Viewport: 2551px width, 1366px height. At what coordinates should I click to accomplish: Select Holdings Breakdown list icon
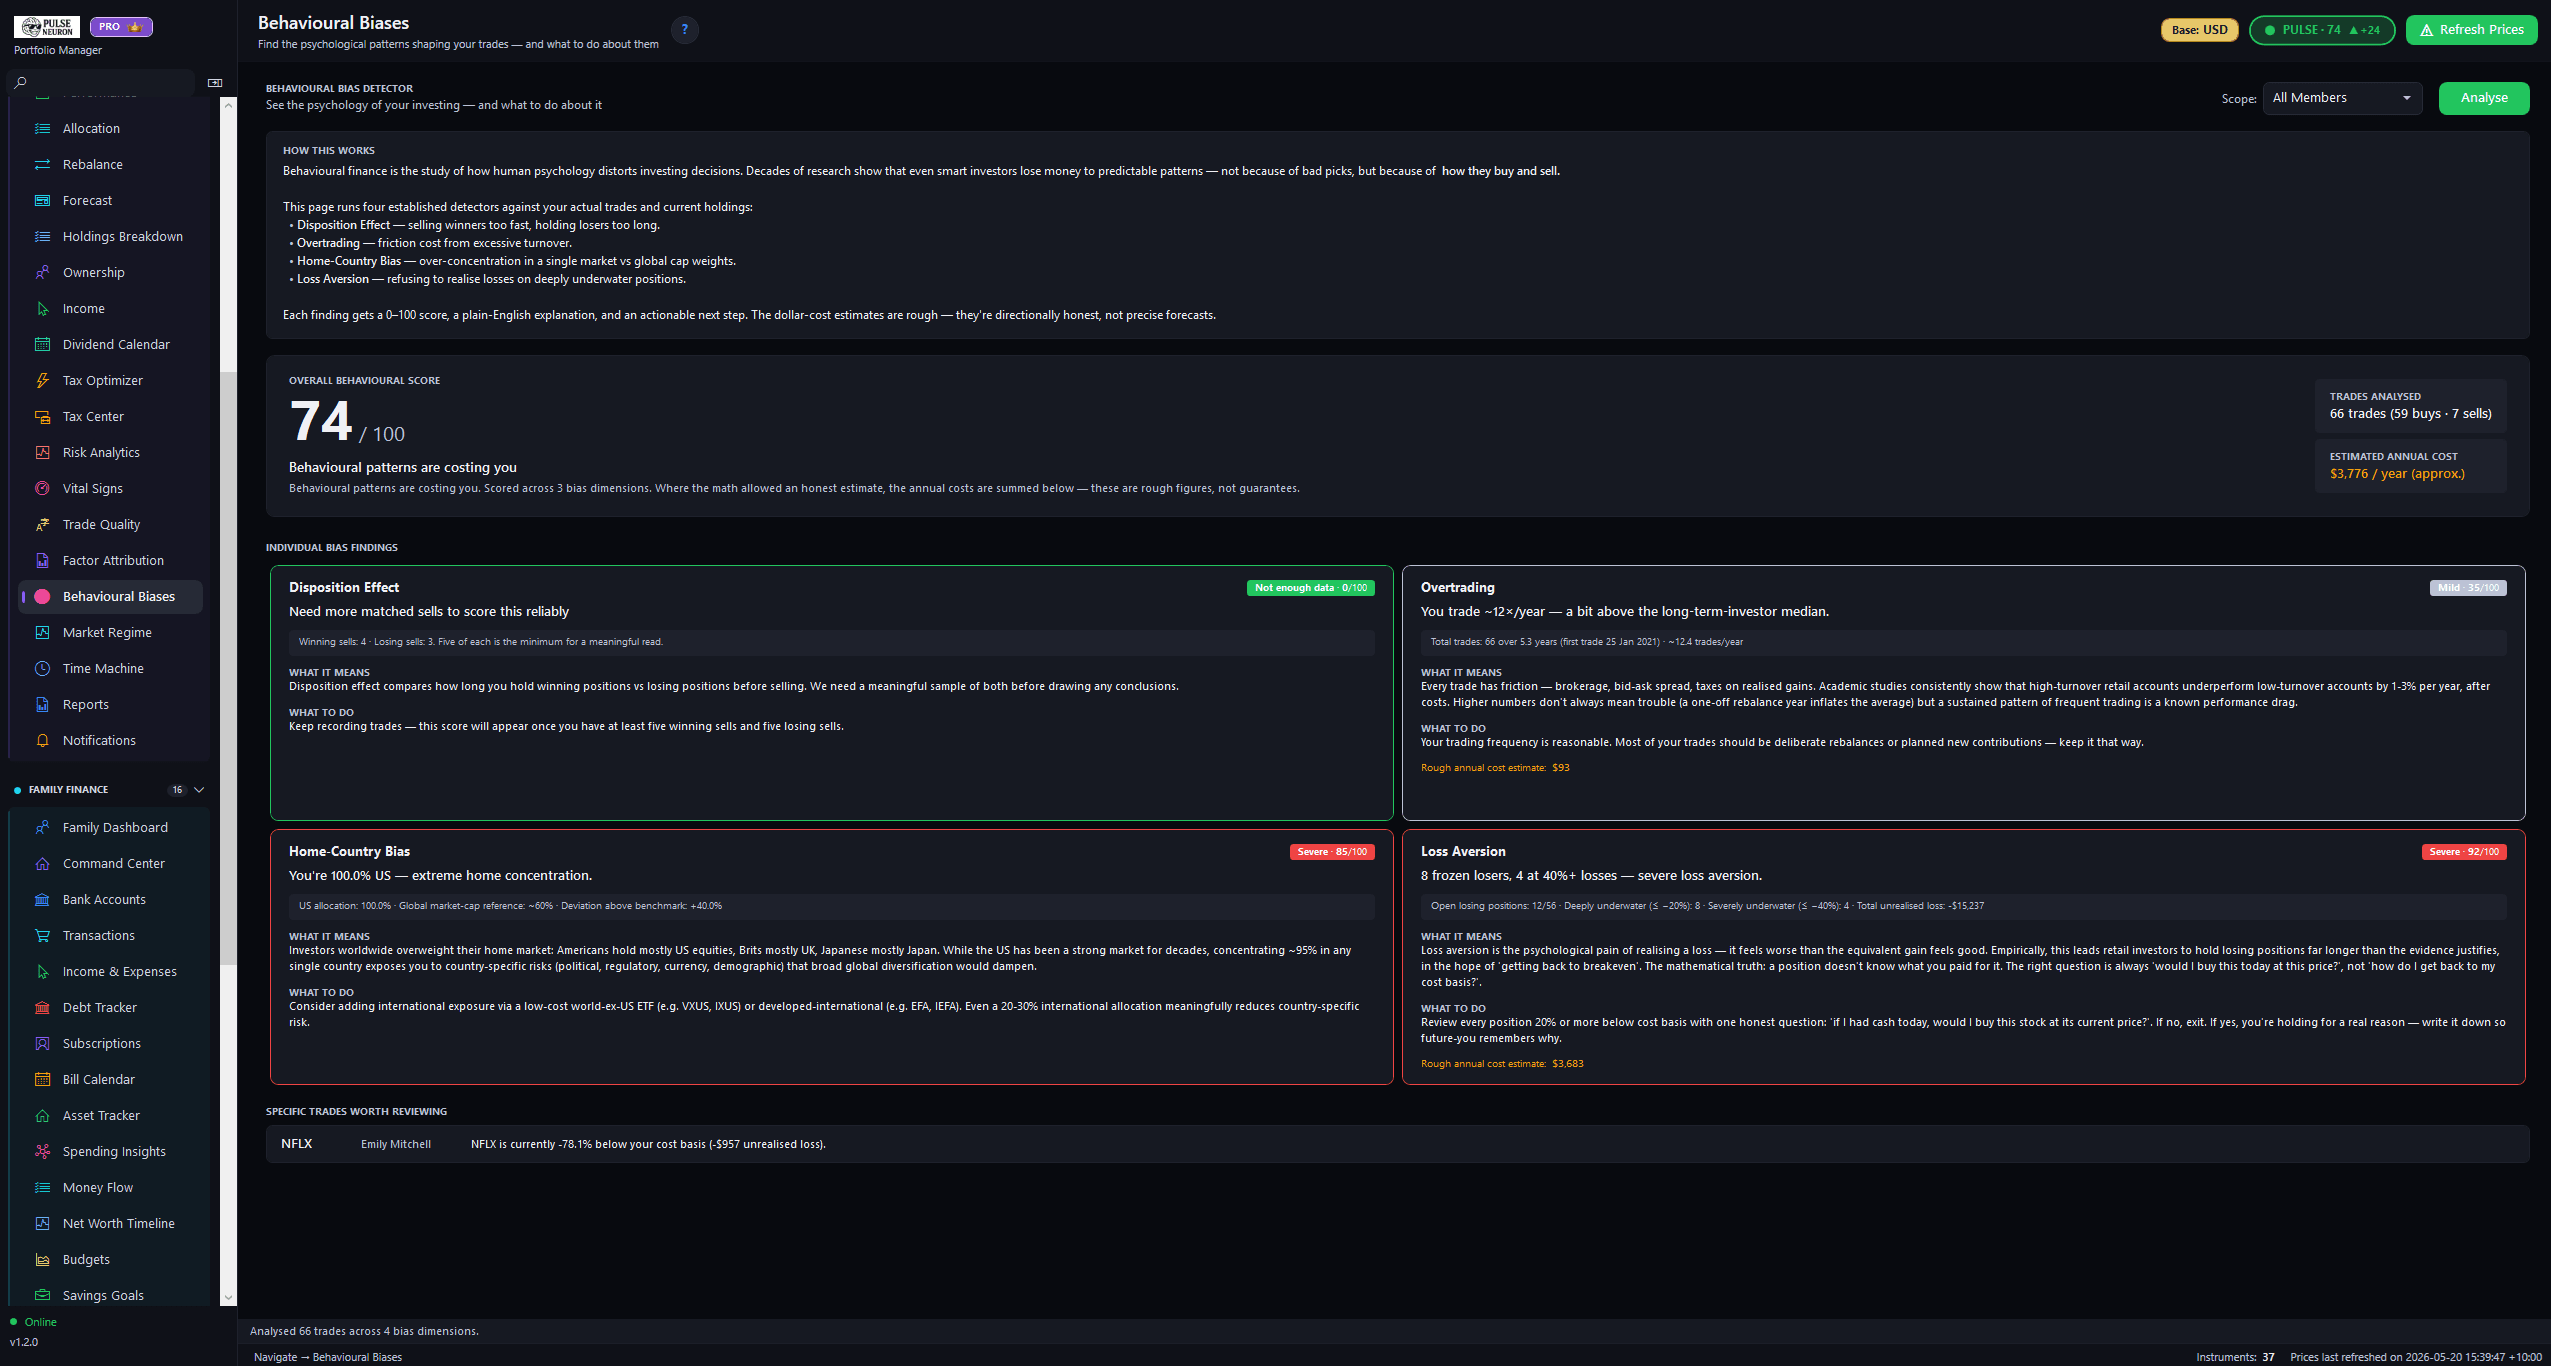click(x=42, y=236)
